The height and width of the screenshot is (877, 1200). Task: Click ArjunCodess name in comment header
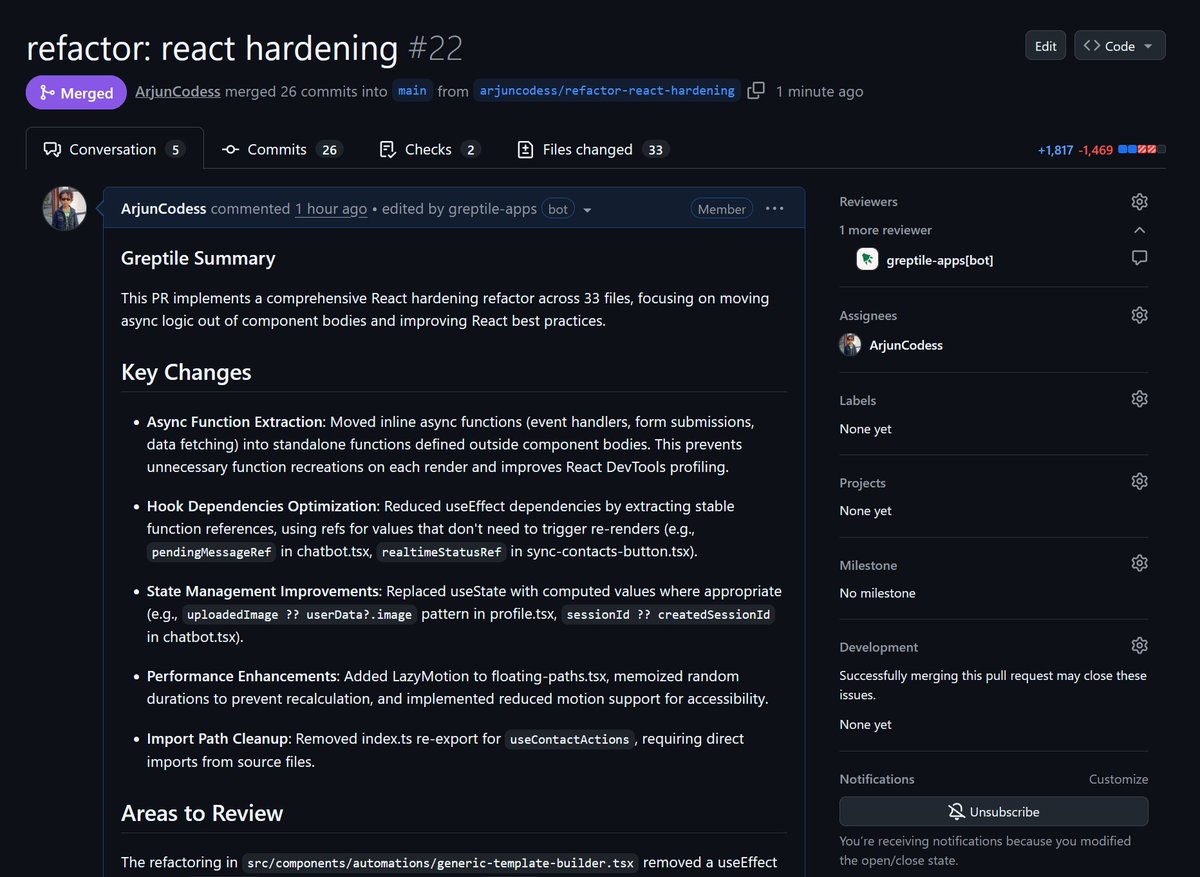(x=163, y=209)
